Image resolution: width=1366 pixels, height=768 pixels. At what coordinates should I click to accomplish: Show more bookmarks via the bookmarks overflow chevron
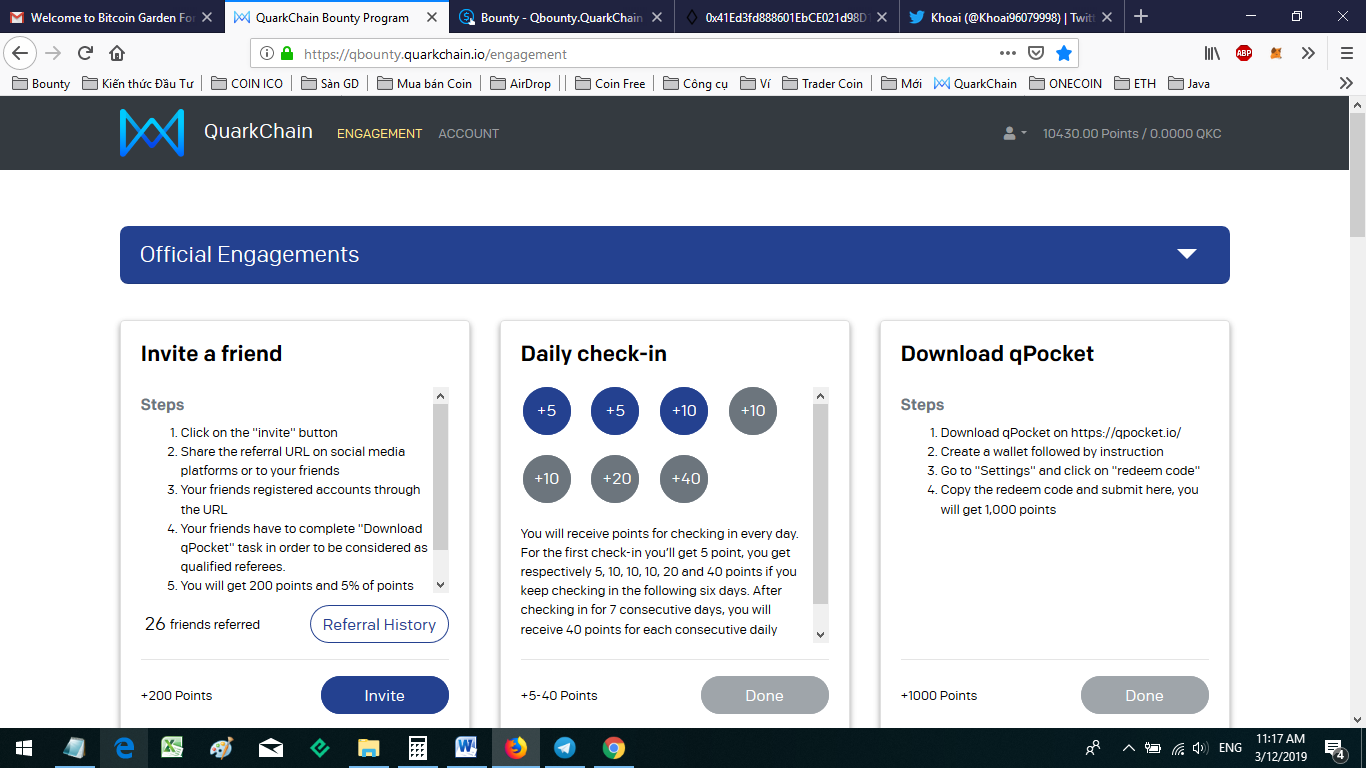[x=1346, y=84]
